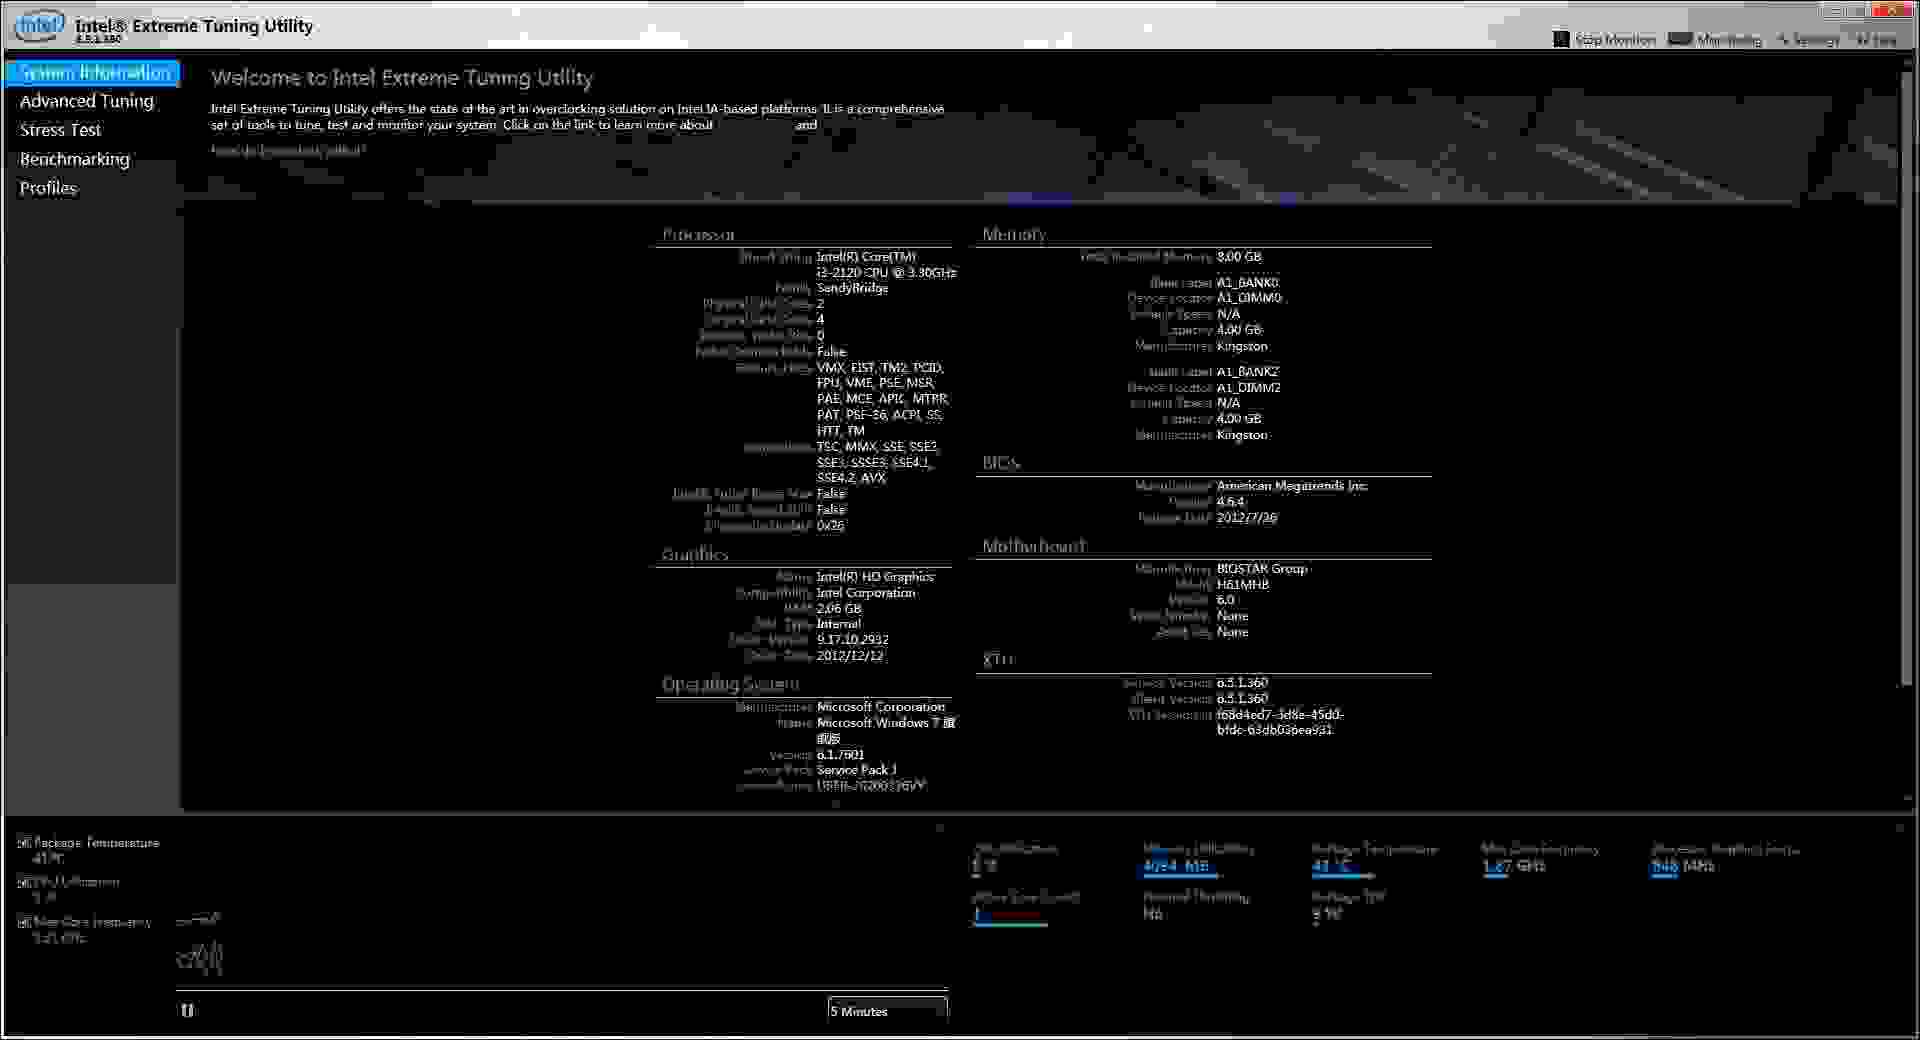Click the Microsoft Corporation OS manufacturer

click(x=880, y=707)
